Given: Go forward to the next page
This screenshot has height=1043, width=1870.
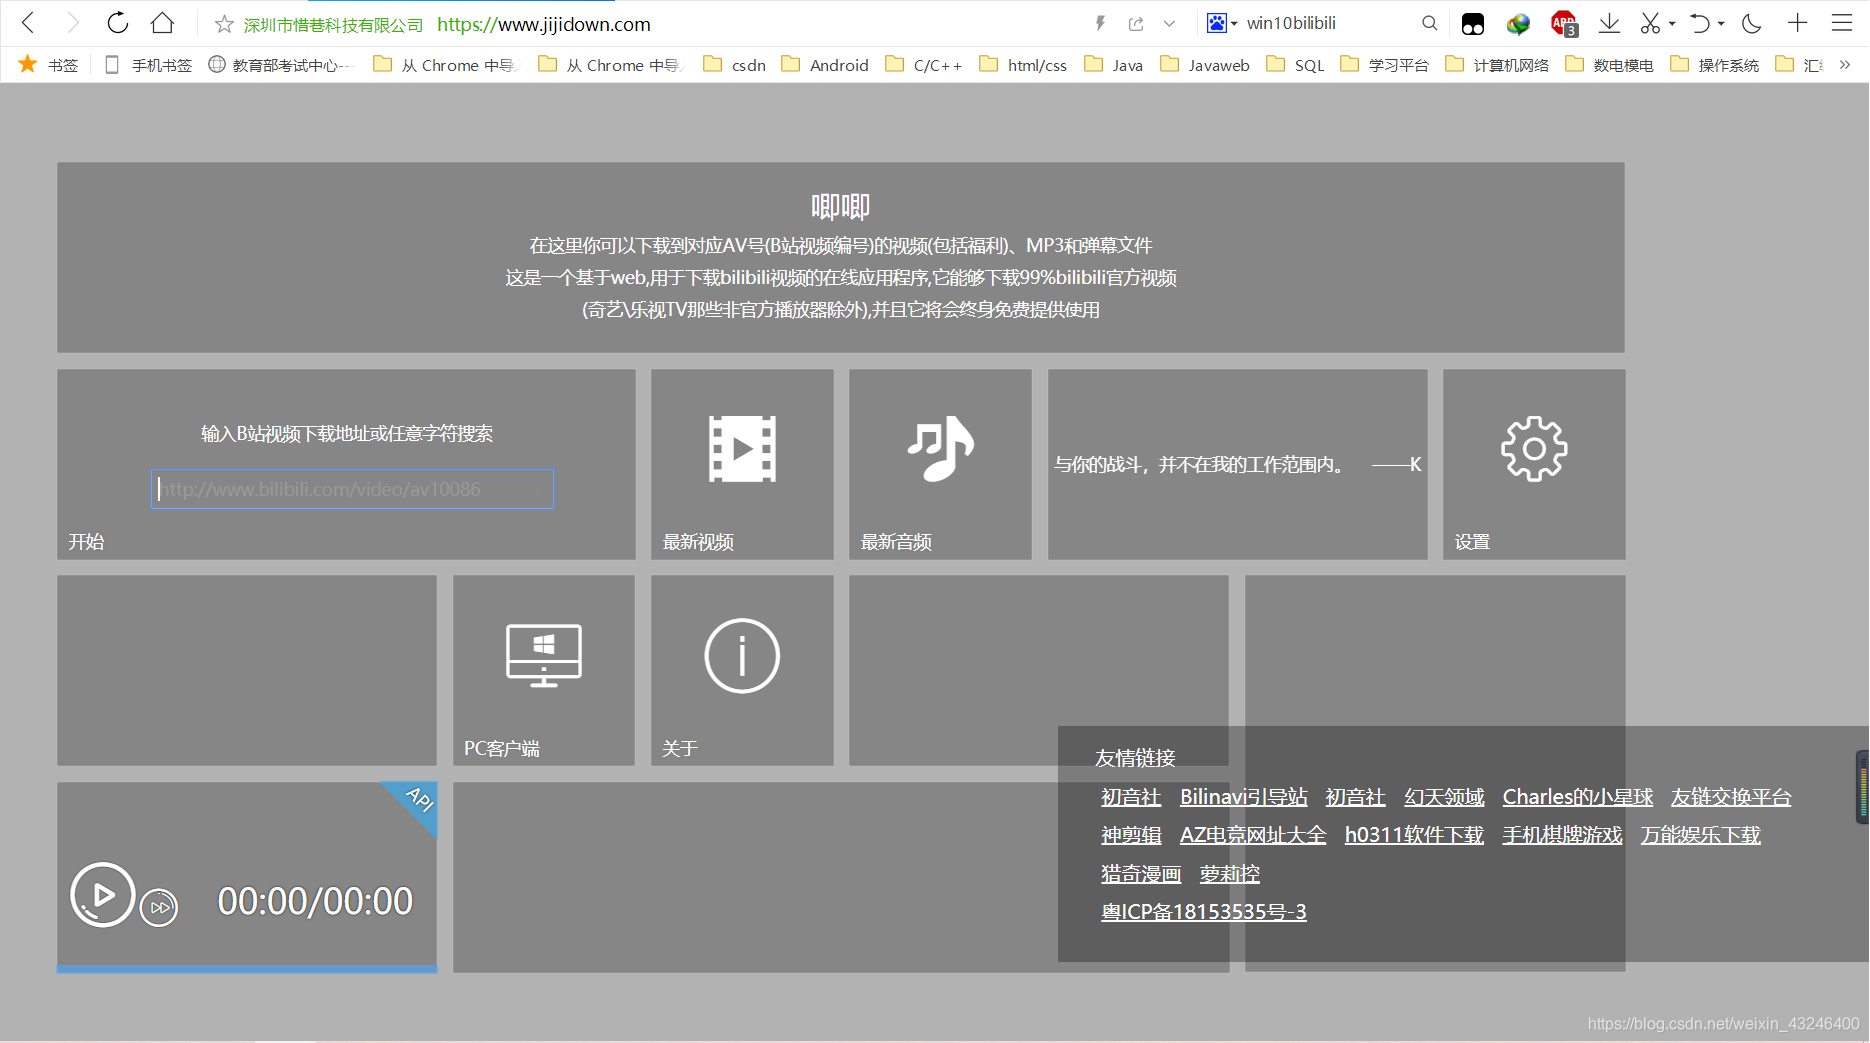Looking at the screenshot, I should pos(72,23).
